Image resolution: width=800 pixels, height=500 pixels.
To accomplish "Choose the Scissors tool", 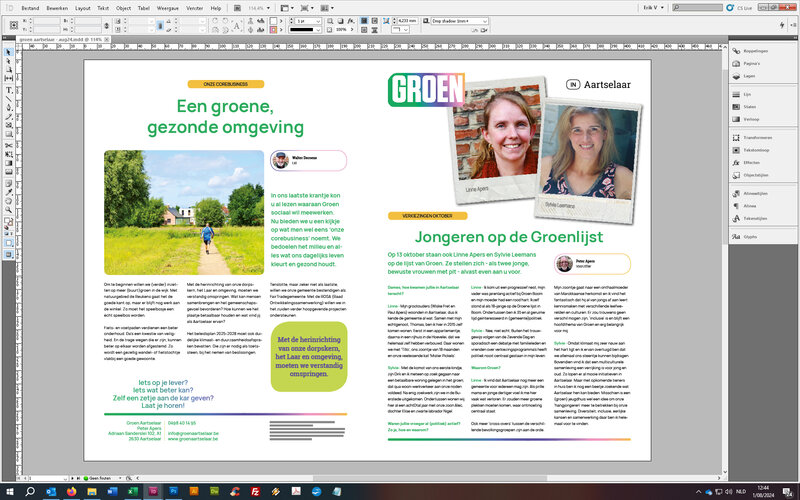I will coord(9,145).
